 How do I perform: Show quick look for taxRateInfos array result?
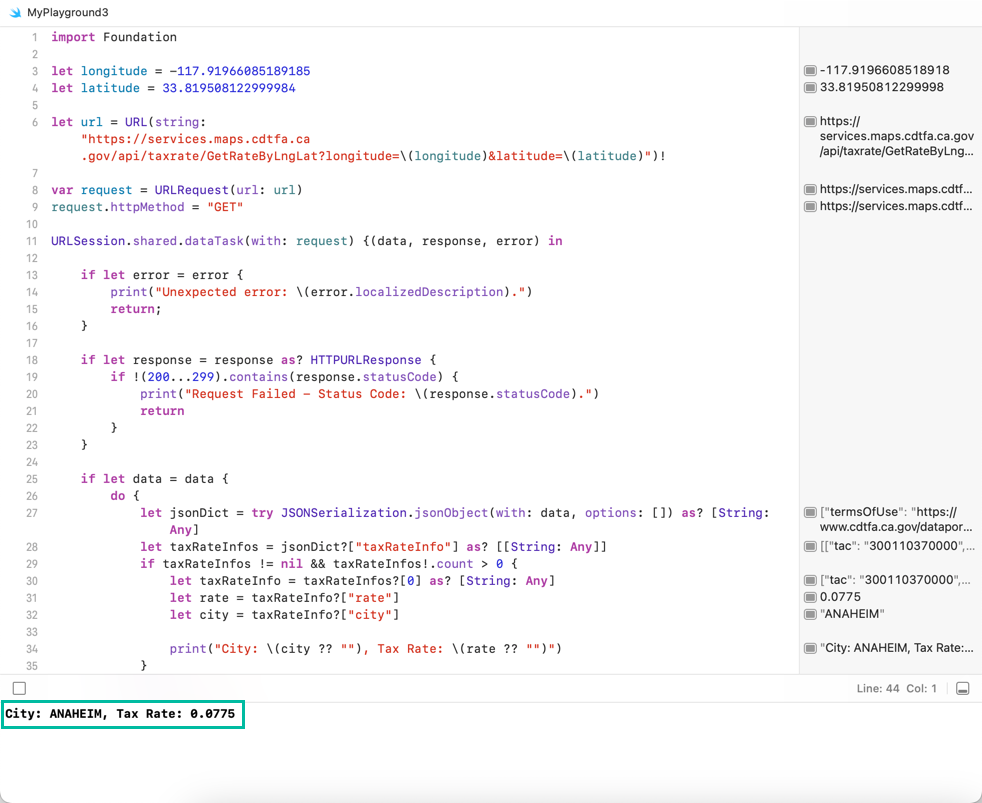pyautogui.click(x=810, y=546)
